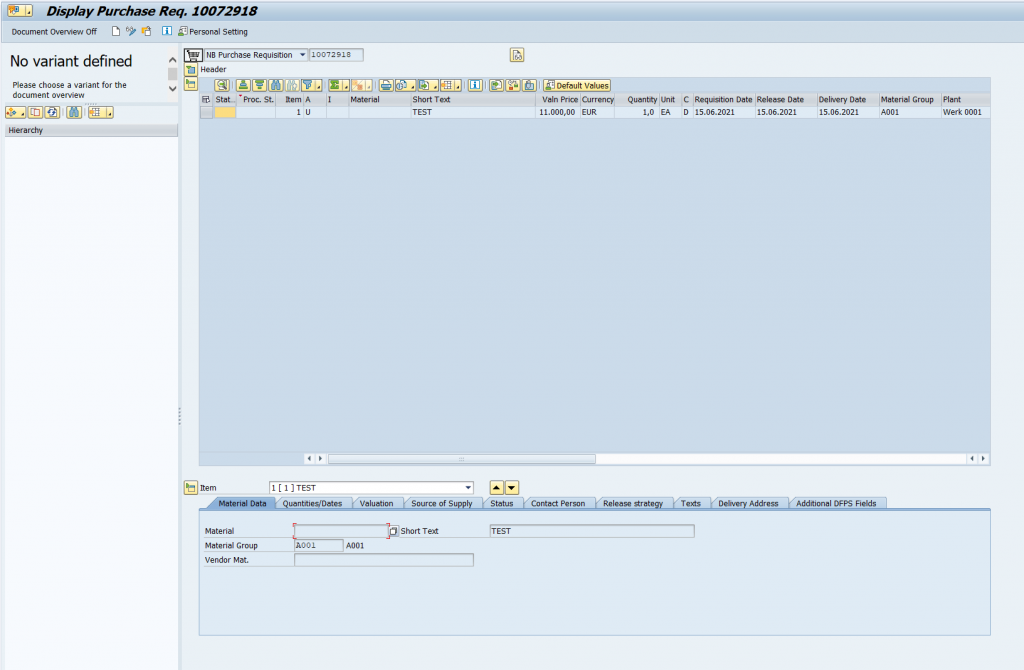Click the shopping cart document icon
1024x670 pixels.
193,55
